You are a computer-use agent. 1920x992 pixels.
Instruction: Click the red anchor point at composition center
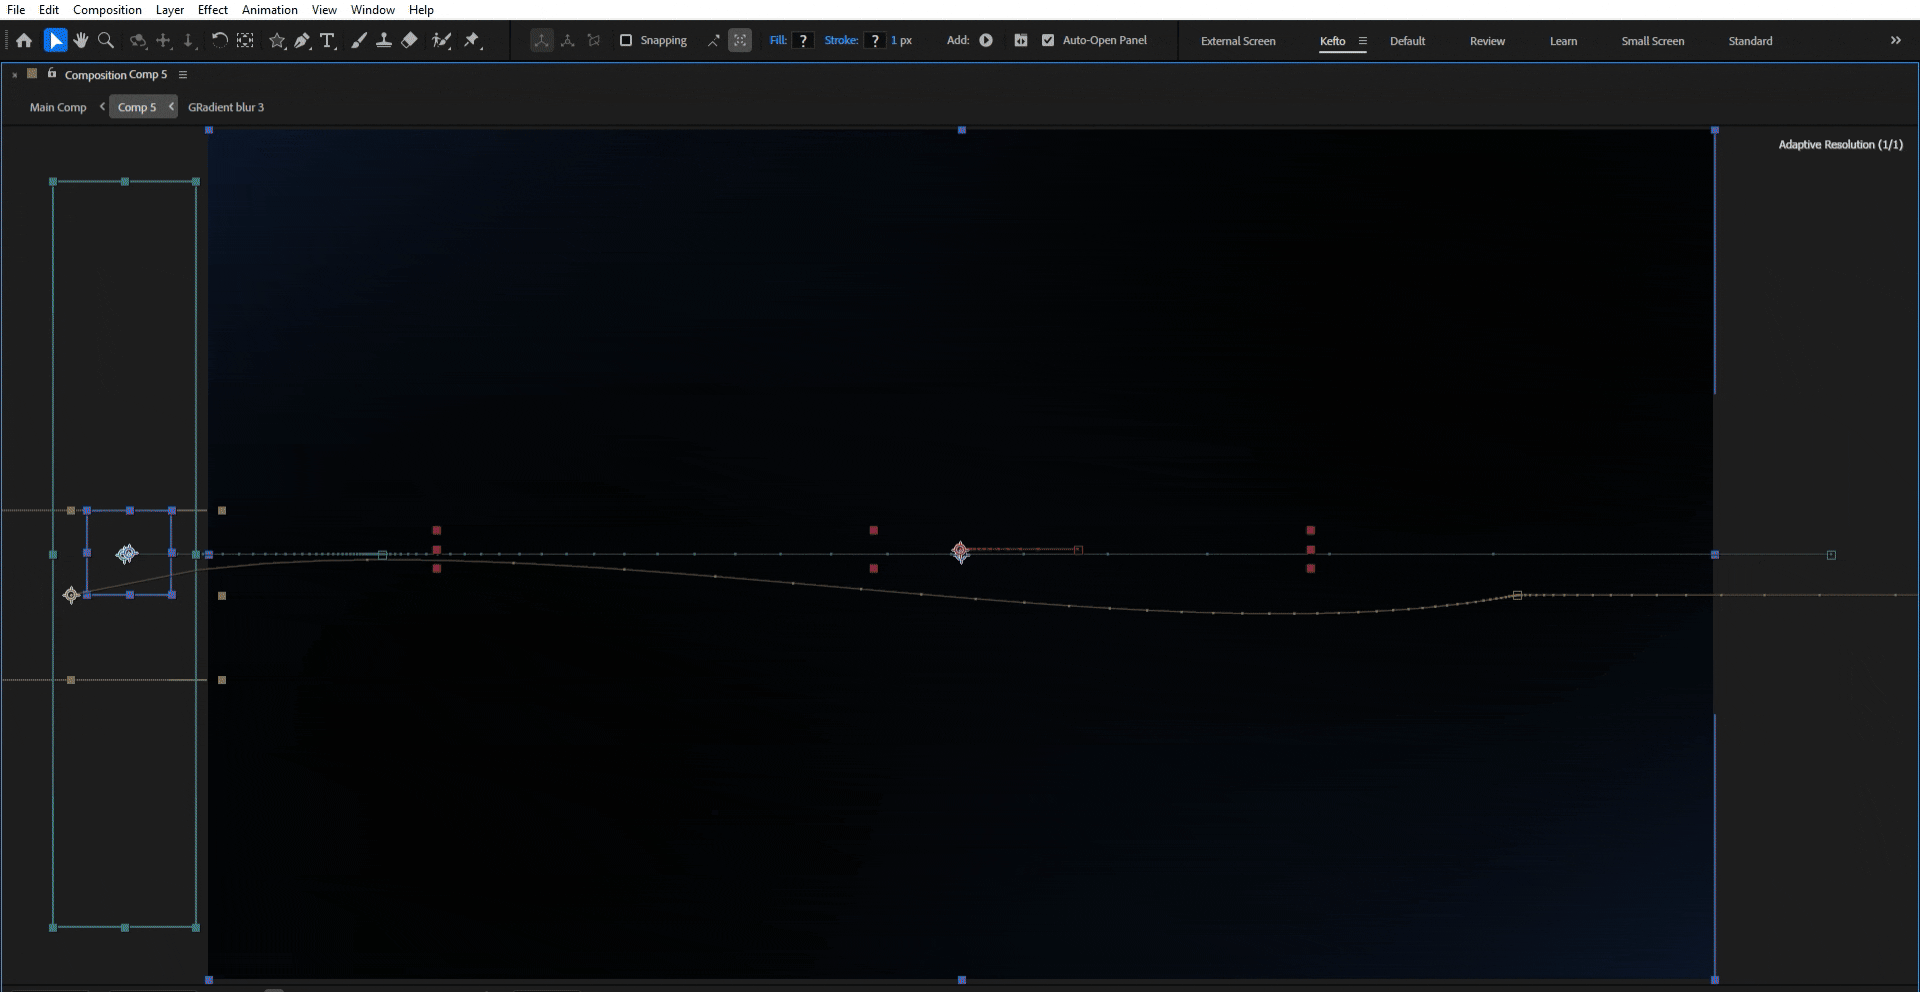pyautogui.click(x=960, y=551)
